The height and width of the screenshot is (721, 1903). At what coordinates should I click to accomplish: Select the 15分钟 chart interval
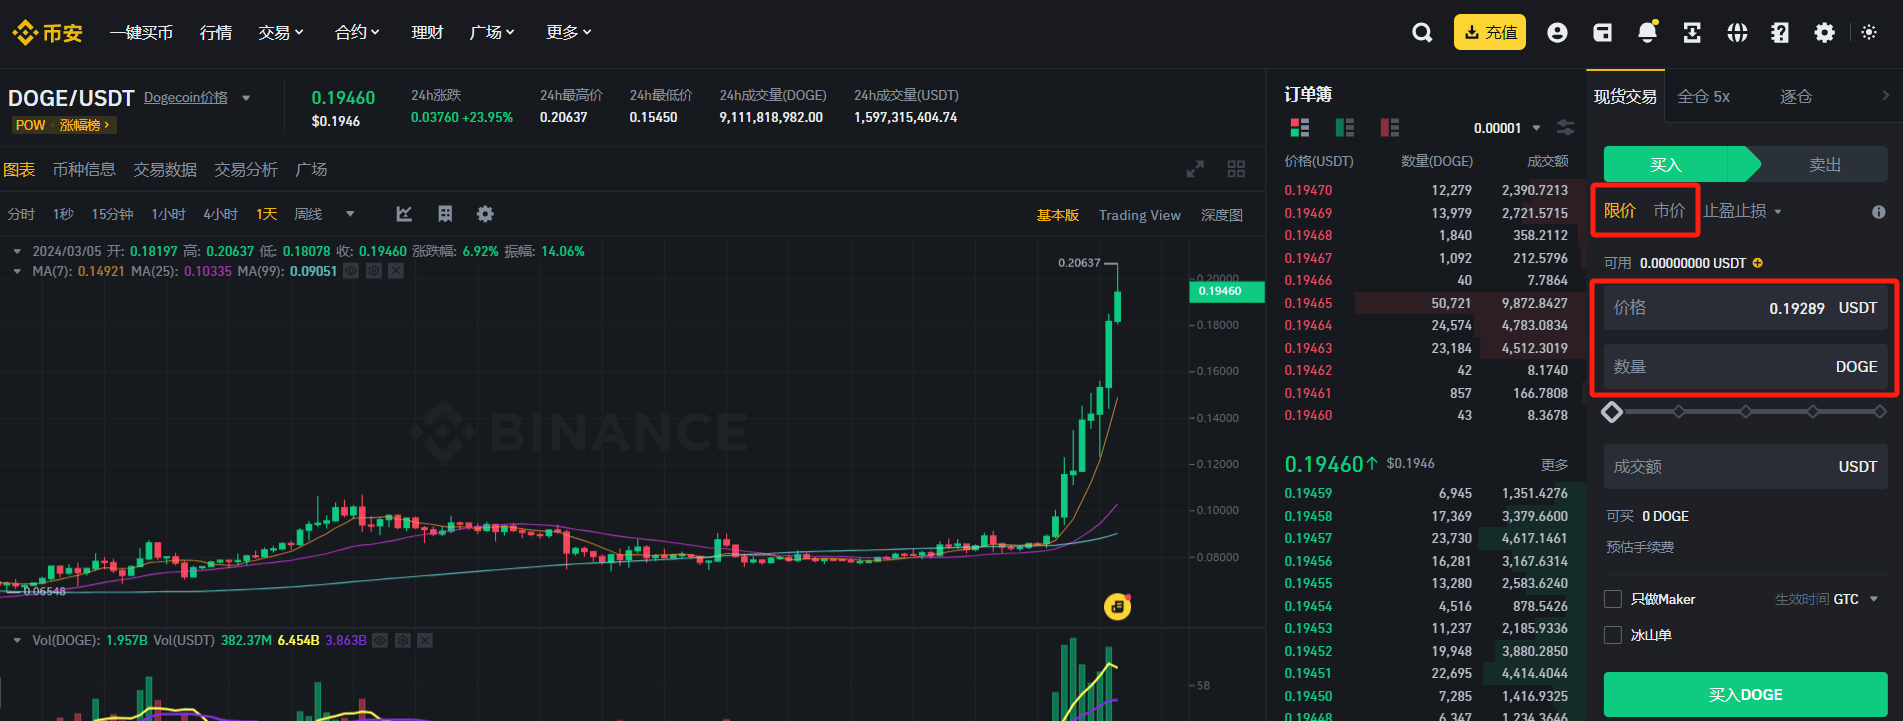112,214
